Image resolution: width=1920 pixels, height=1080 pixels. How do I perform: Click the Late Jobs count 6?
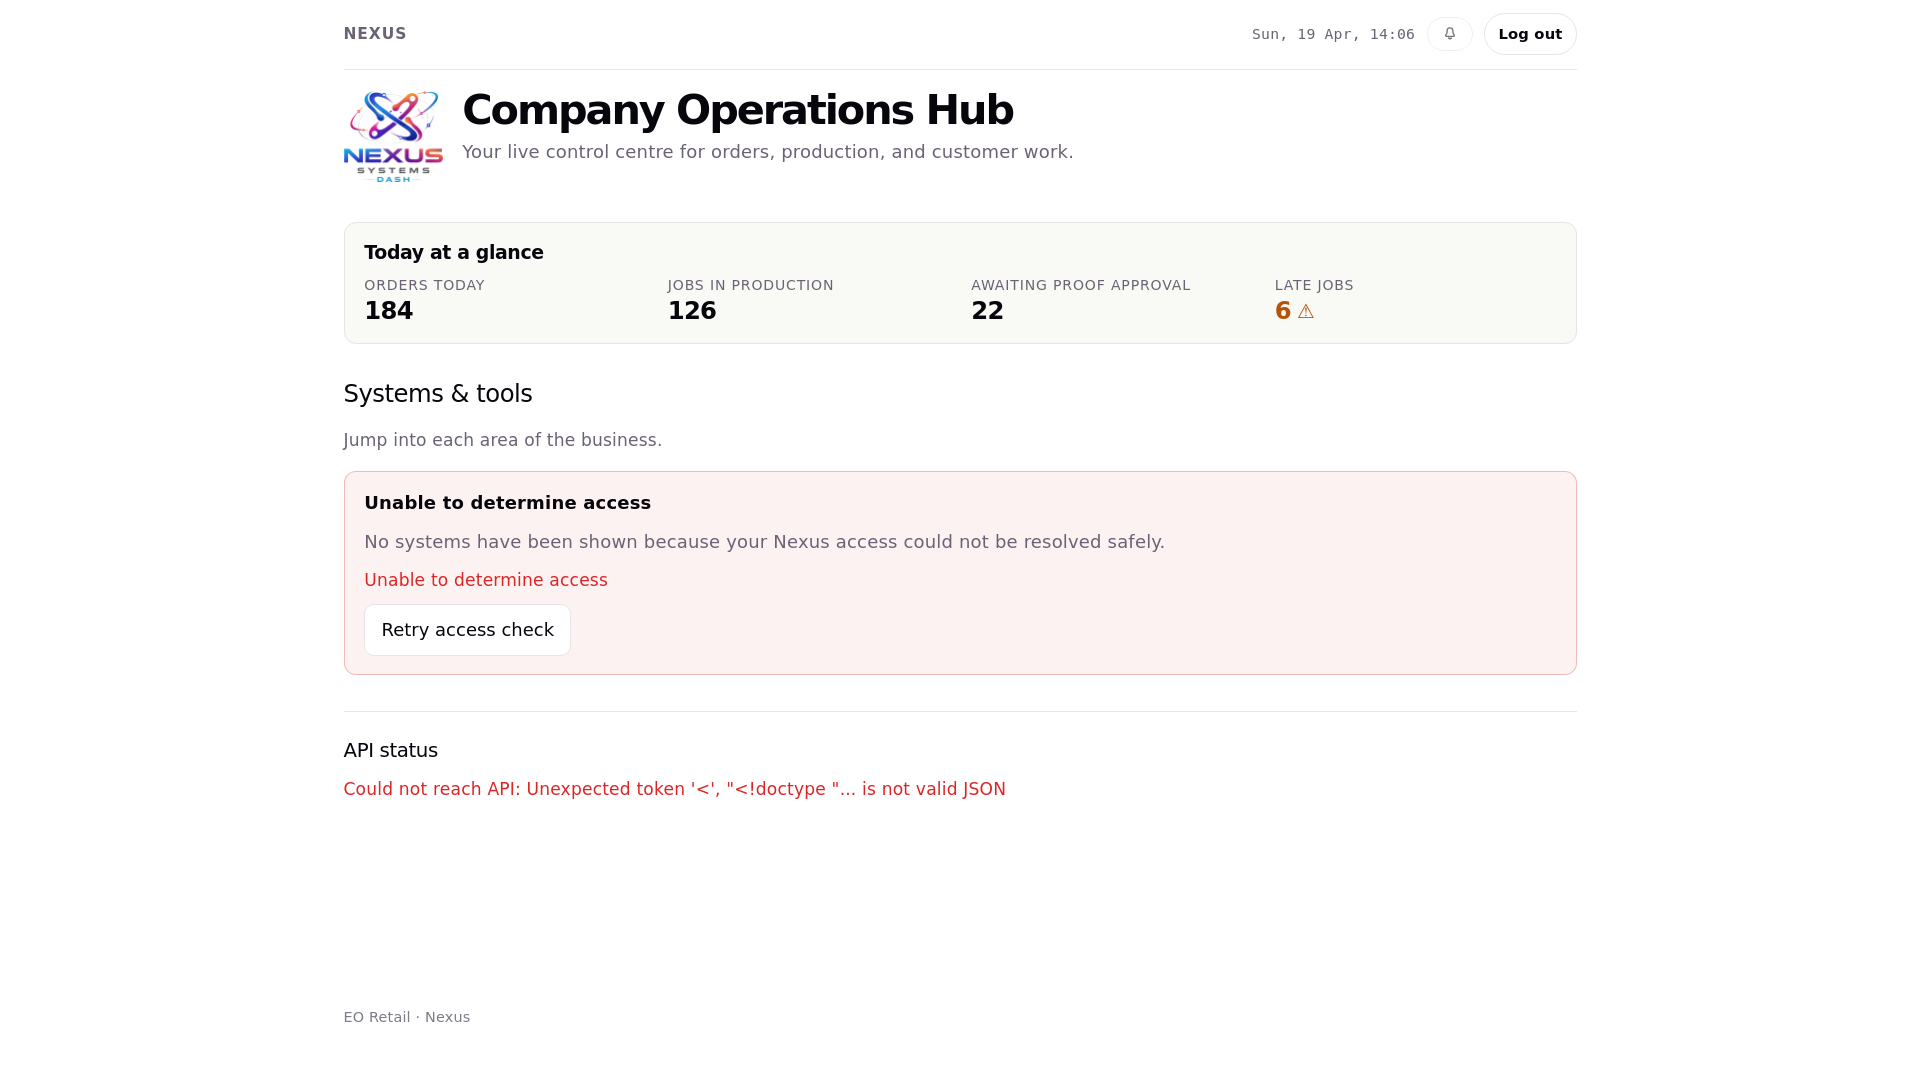click(x=1283, y=311)
